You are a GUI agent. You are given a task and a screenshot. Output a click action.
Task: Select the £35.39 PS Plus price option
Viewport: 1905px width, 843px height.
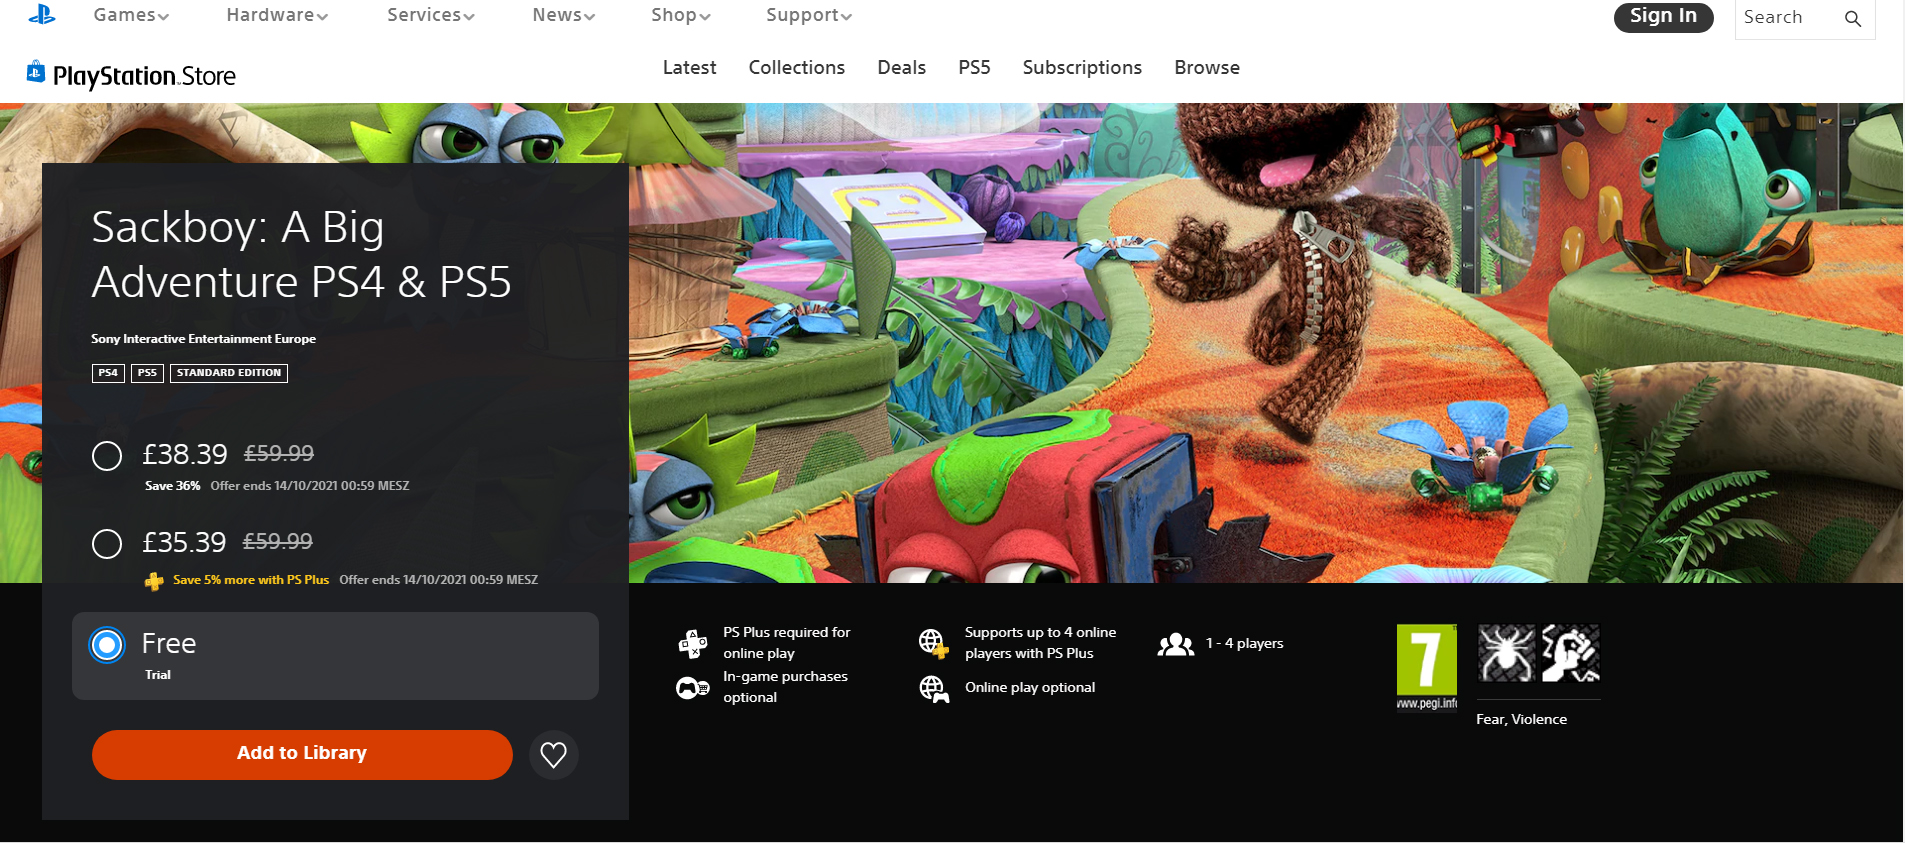pyautogui.click(x=107, y=544)
